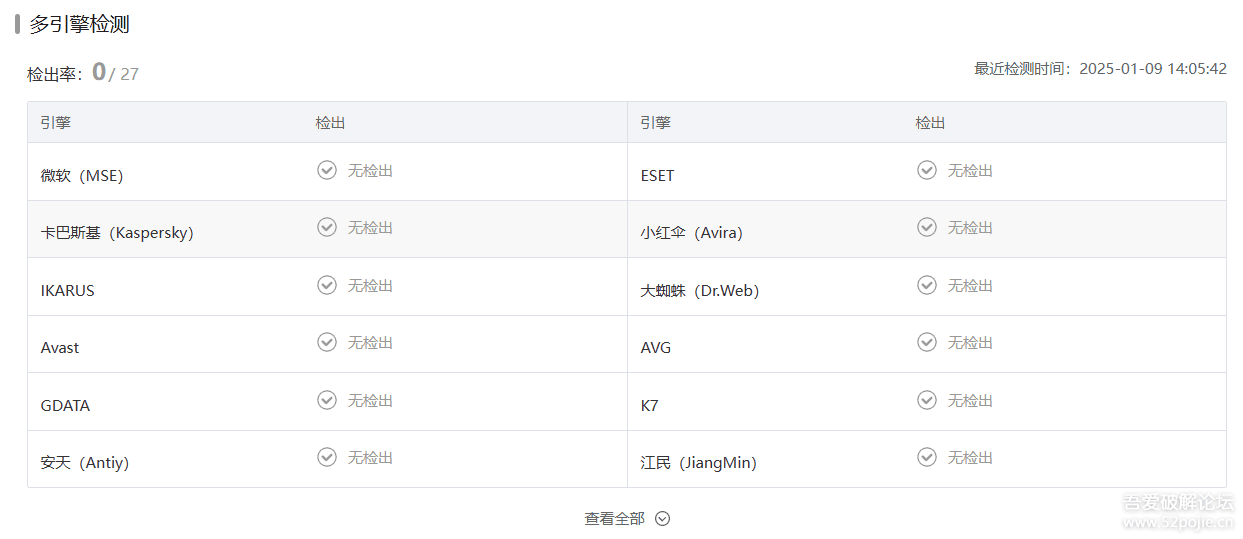Image resolution: width=1243 pixels, height=539 pixels.
Task: Click the check icon in the GDATA row
Action: coord(327,400)
